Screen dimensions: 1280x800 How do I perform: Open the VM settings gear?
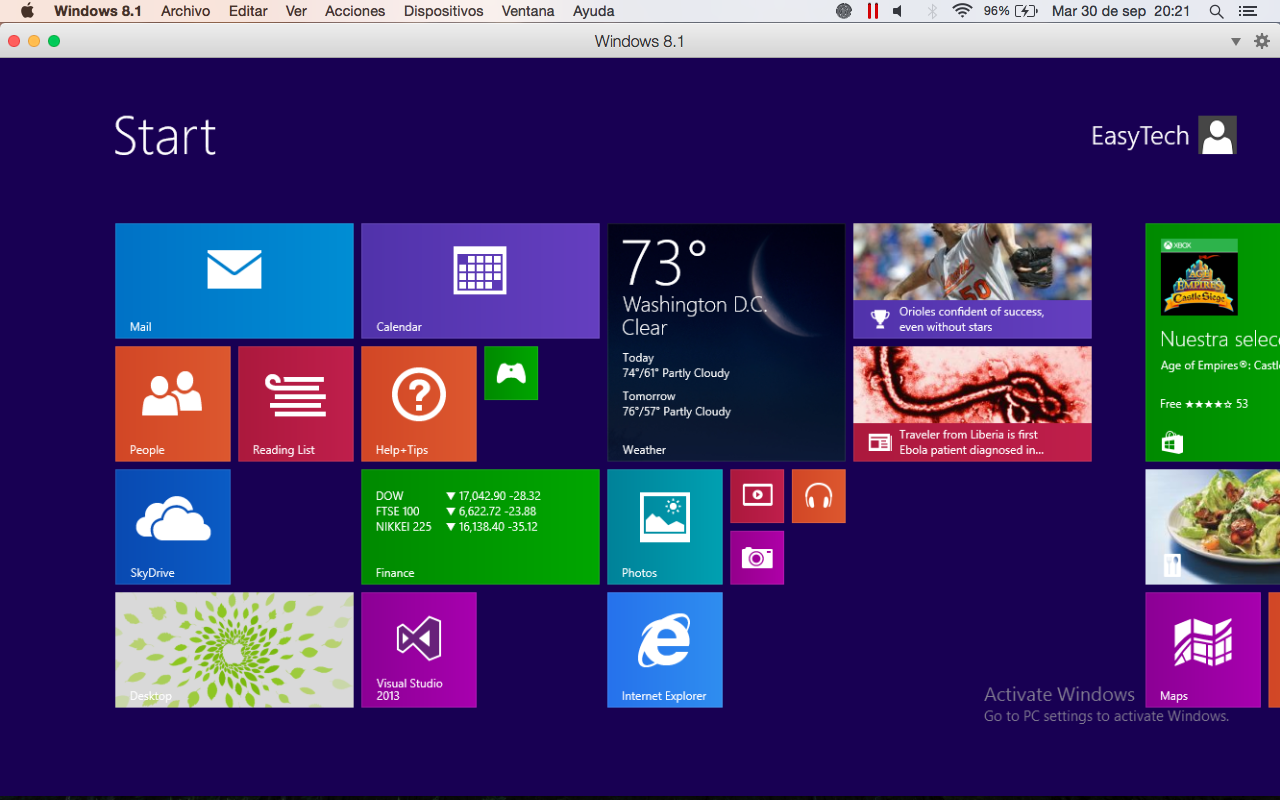(1262, 42)
